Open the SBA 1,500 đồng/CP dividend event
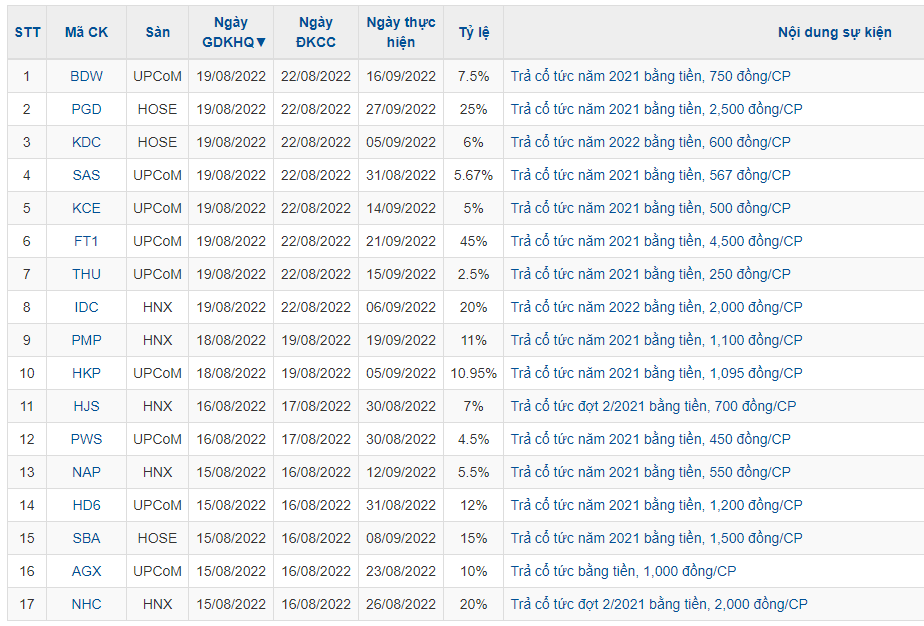 point(656,538)
